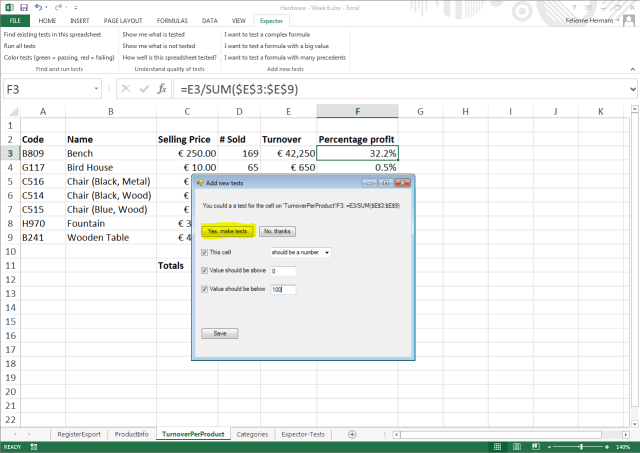This screenshot has width=640, height=453.
Task: Click 'formula with many precedents' command
Action: [x=285, y=58]
